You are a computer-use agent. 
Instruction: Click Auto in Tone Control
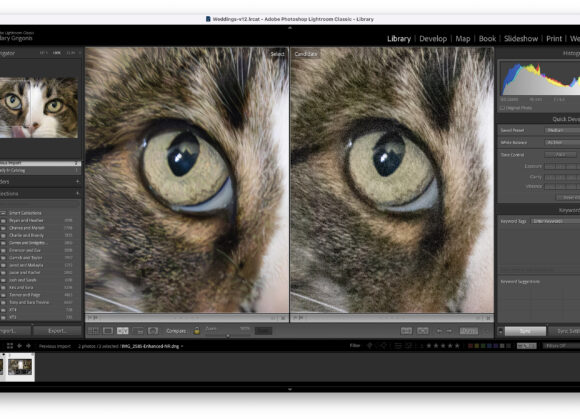click(560, 155)
